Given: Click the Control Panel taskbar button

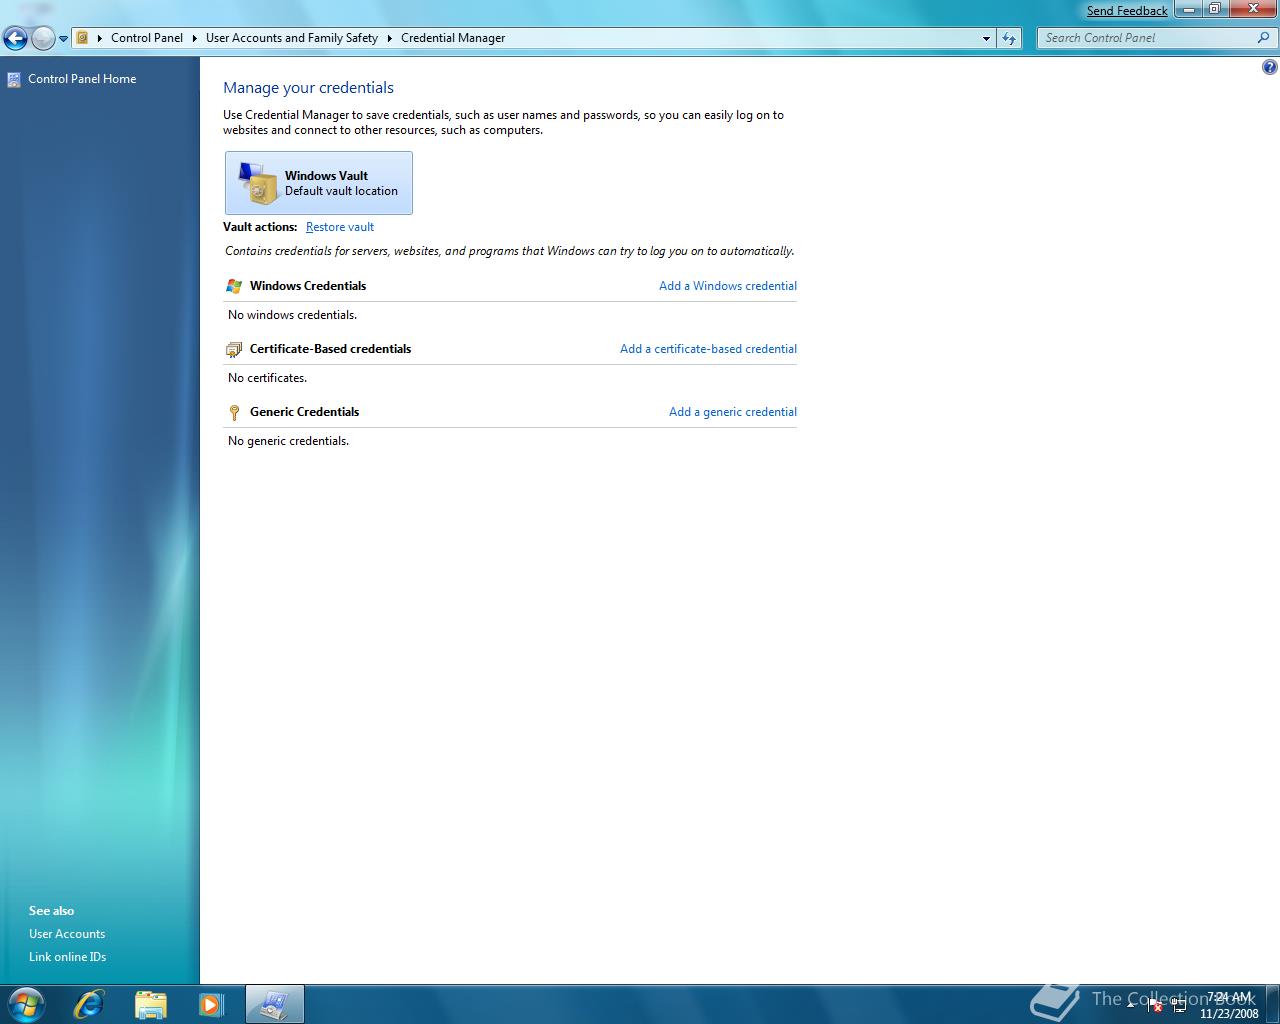Looking at the screenshot, I should (274, 1004).
